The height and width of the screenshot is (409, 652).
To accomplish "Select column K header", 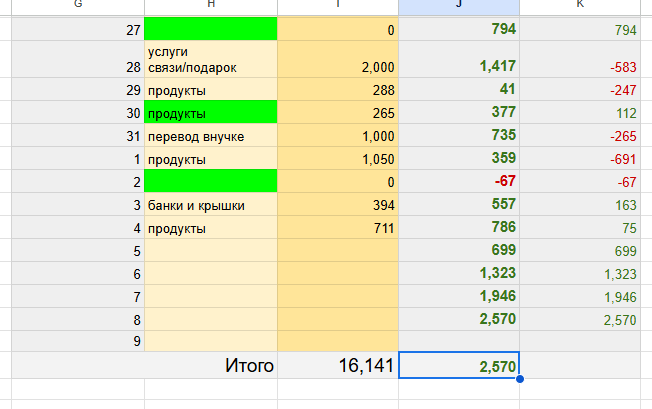I will [x=580, y=7].
